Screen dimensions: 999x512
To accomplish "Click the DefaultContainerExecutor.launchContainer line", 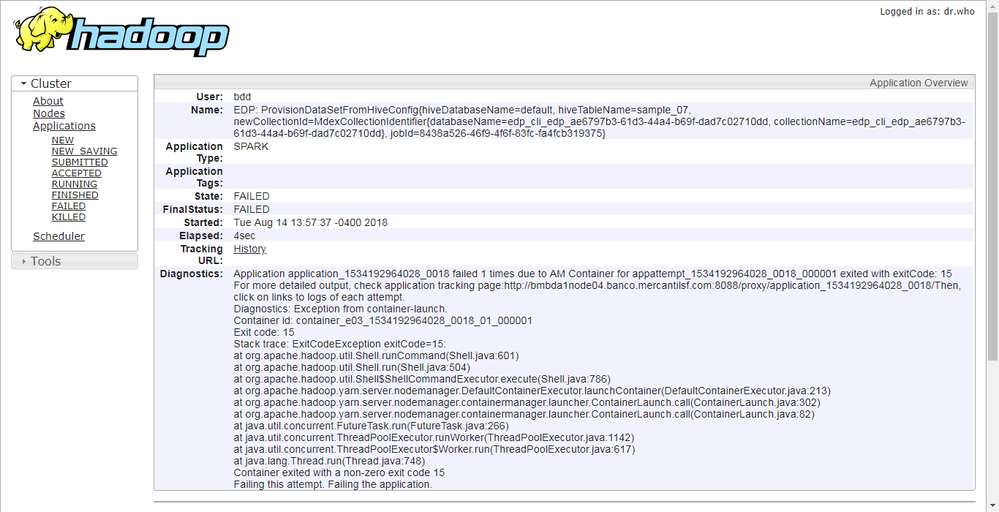I will [532, 390].
